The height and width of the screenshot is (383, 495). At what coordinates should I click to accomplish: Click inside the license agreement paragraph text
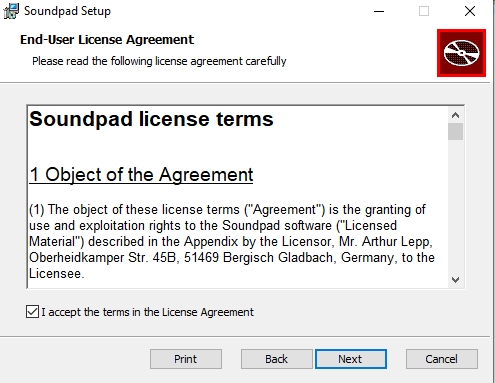(232, 242)
